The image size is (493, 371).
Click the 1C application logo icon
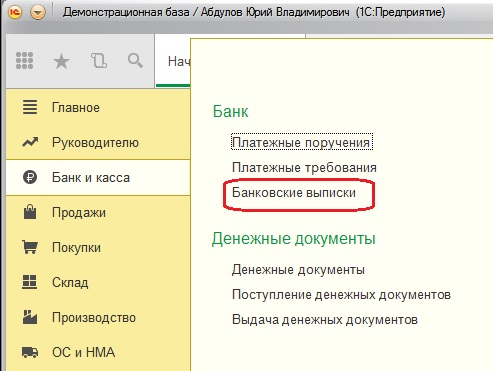click(x=15, y=12)
